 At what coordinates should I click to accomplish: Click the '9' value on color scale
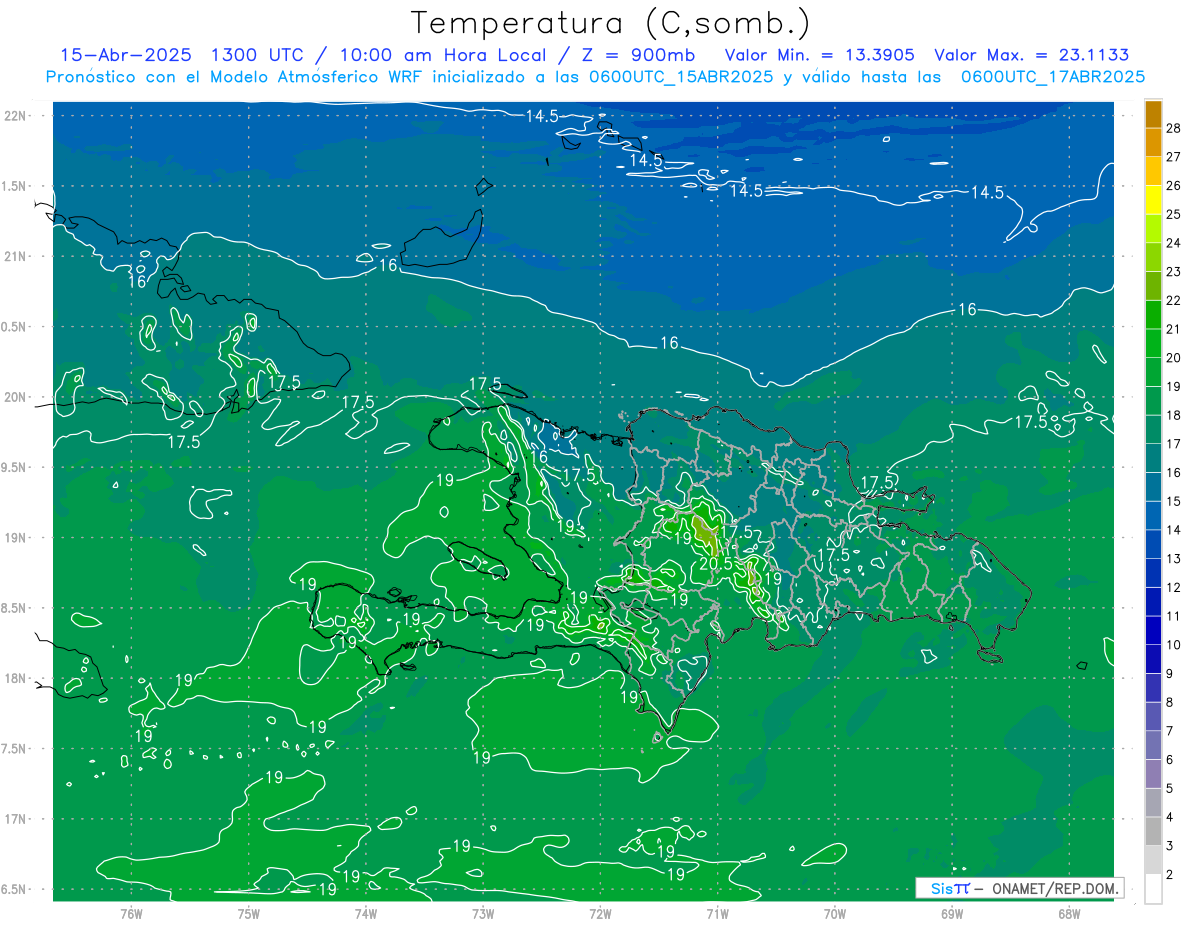pos(1170,674)
